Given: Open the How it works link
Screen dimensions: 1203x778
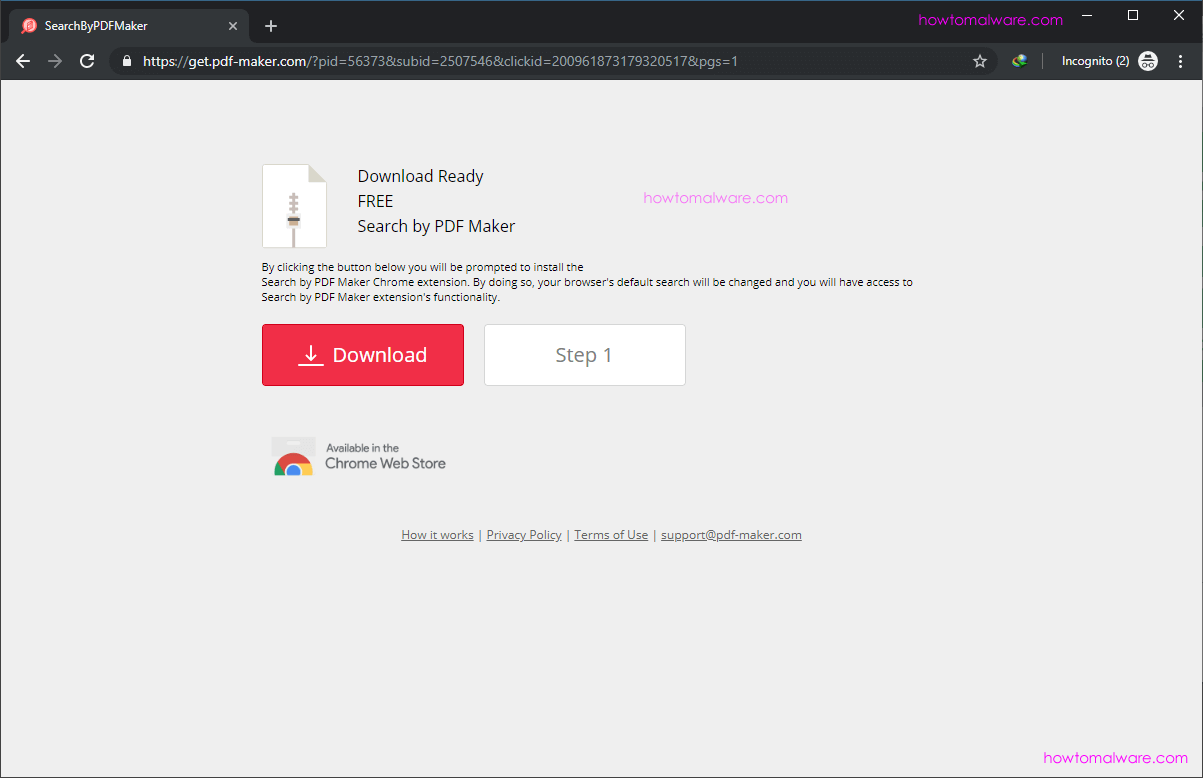Looking at the screenshot, I should tap(437, 535).
